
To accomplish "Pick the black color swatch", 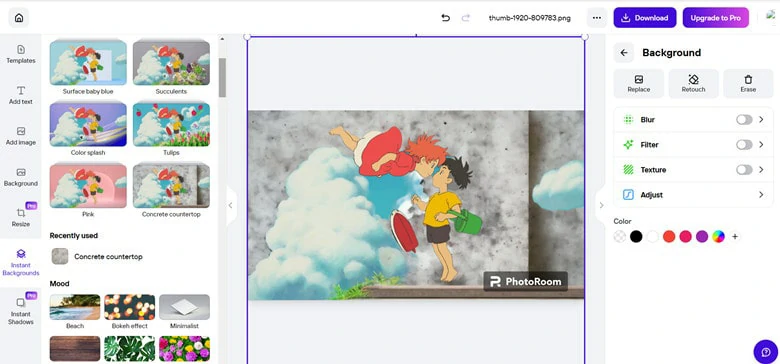I will (636, 237).
